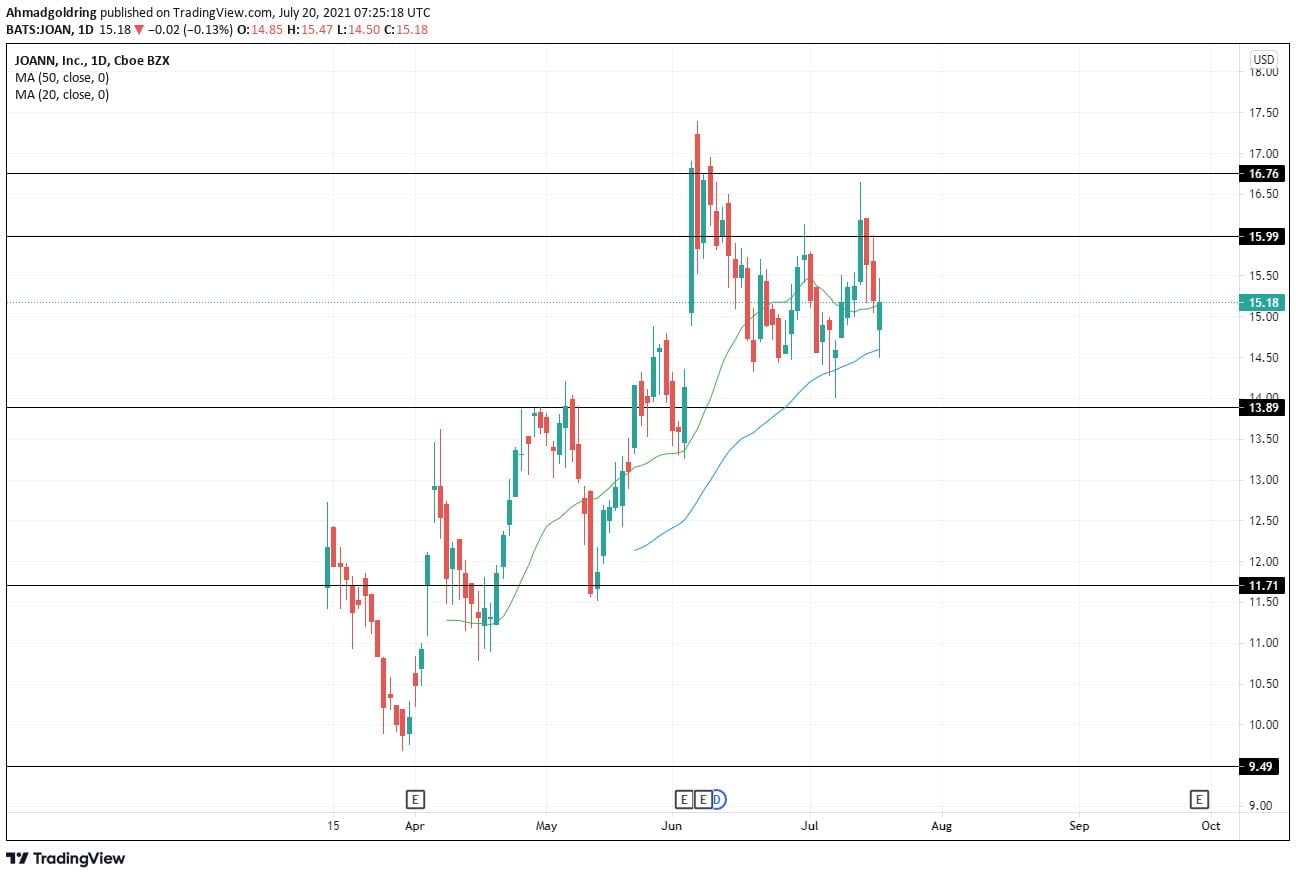Image resolution: width=1296 pixels, height=877 pixels.
Task: Click the Sep label on time axis
Action: tap(1078, 826)
